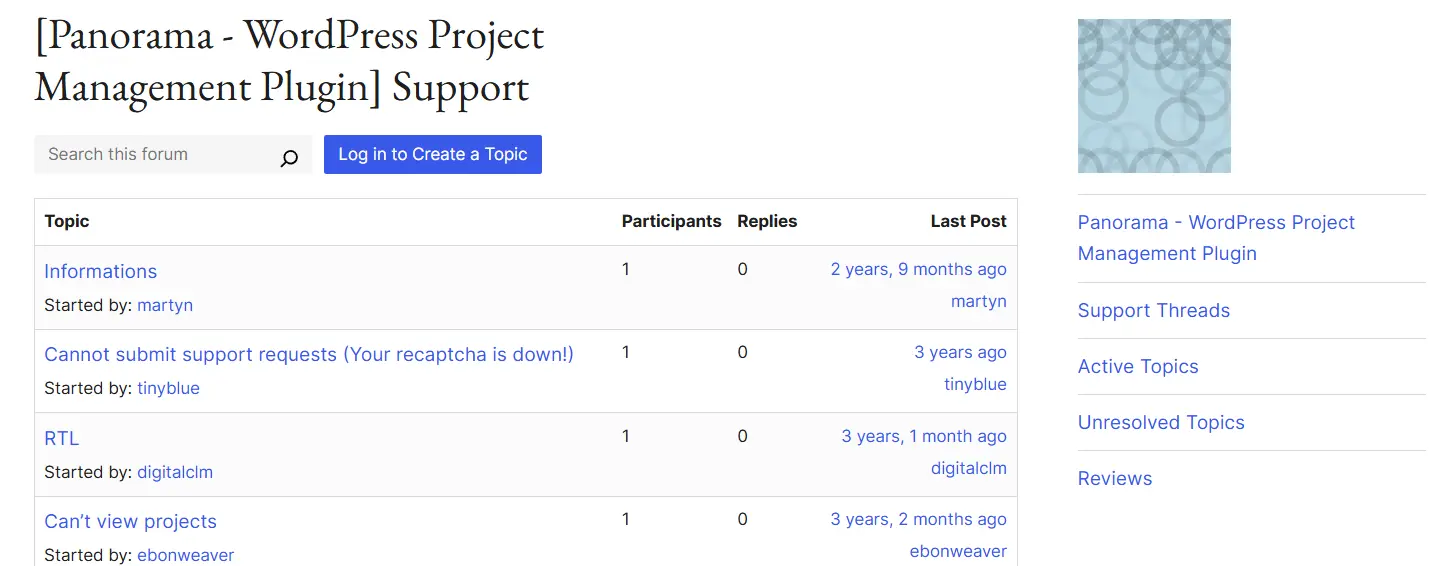
Task: Go to Reviews
Action: 1115,478
